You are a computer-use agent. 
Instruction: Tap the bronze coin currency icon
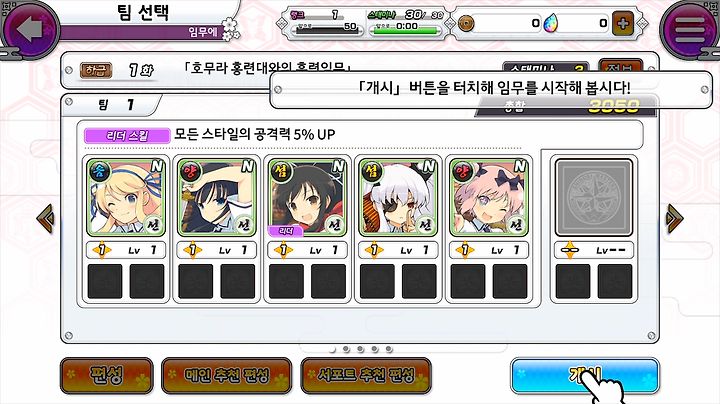tap(466, 23)
